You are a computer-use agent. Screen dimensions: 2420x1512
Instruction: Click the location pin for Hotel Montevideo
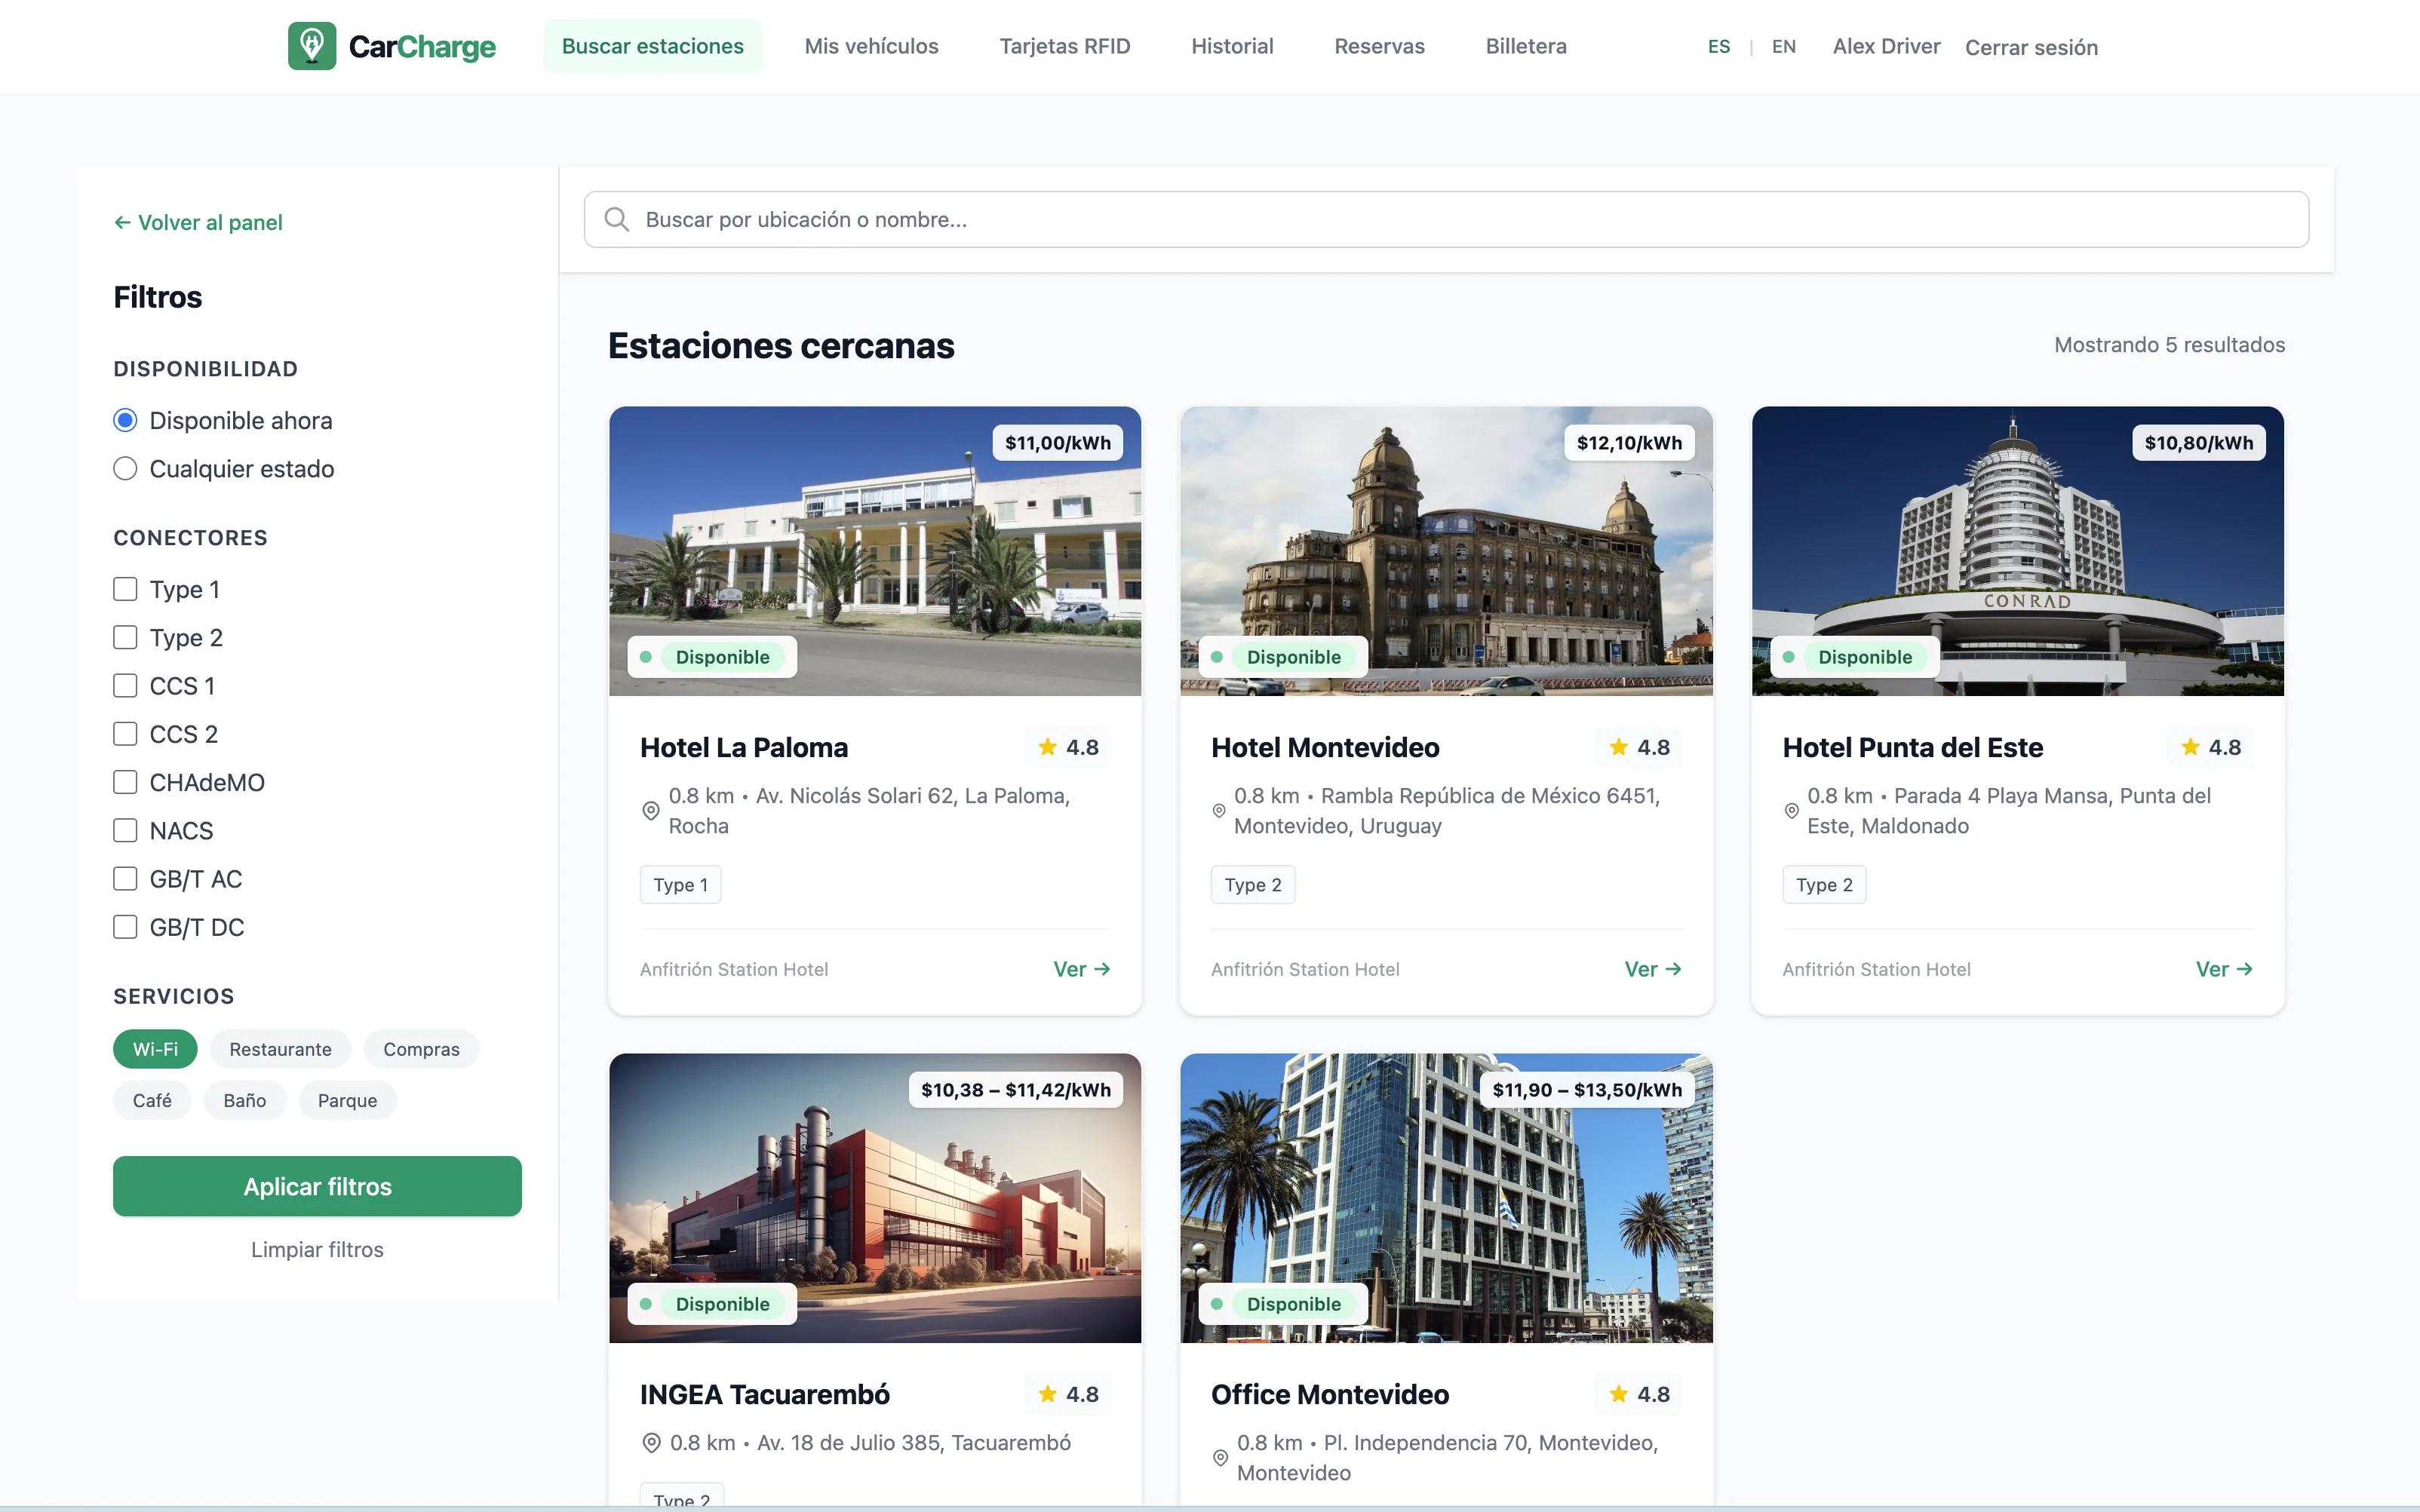pos(1219,811)
